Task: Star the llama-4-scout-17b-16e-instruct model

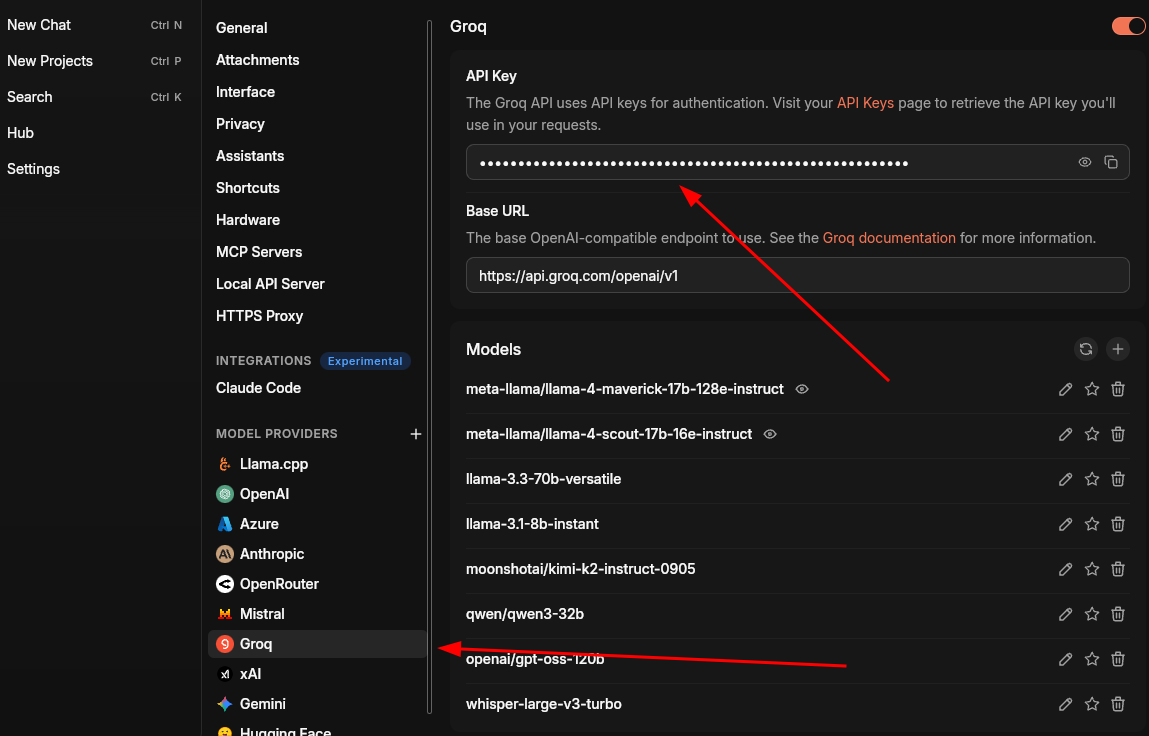Action: tap(1092, 434)
